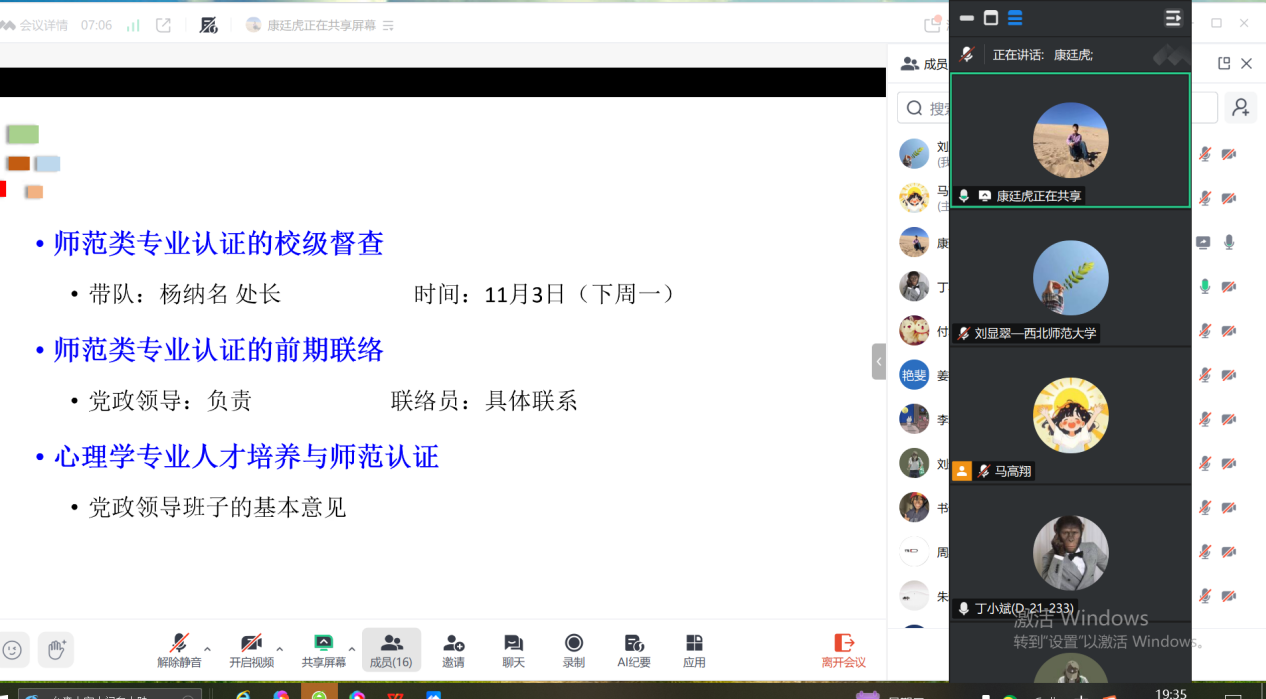Click the add member icon beside search

coord(1241,108)
